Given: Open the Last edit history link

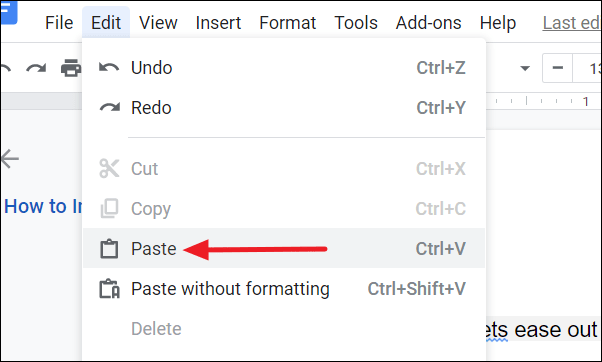Looking at the screenshot, I should [x=572, y=23].
